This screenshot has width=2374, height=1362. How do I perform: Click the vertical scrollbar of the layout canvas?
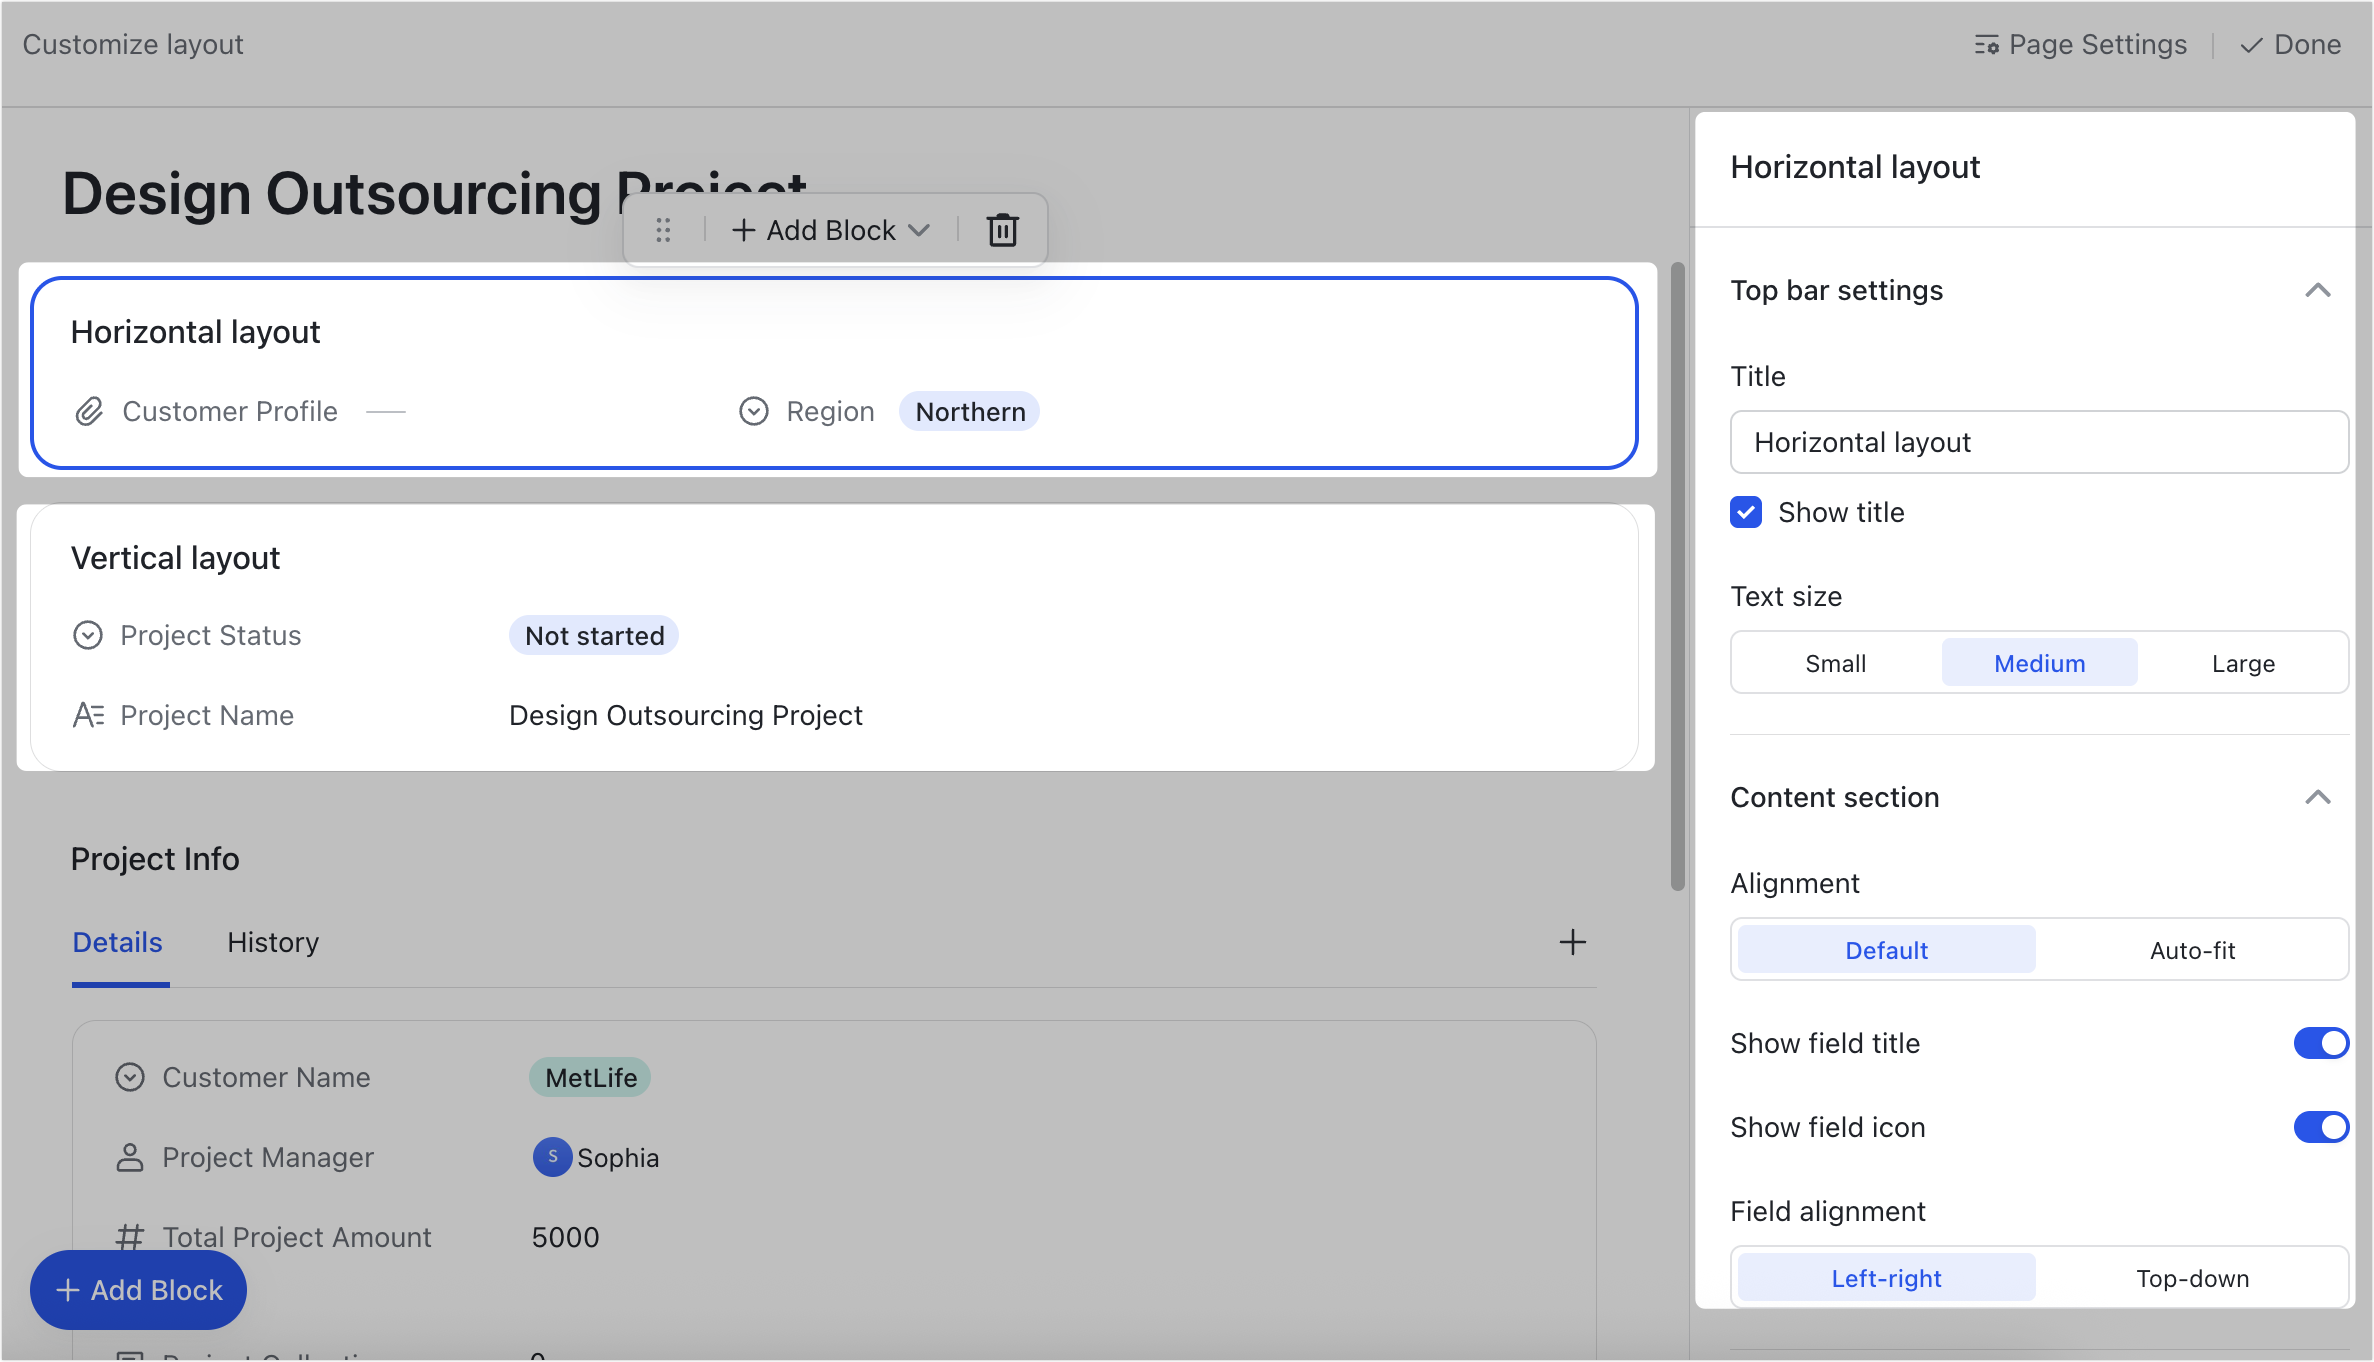click(x=1677, y=575)
